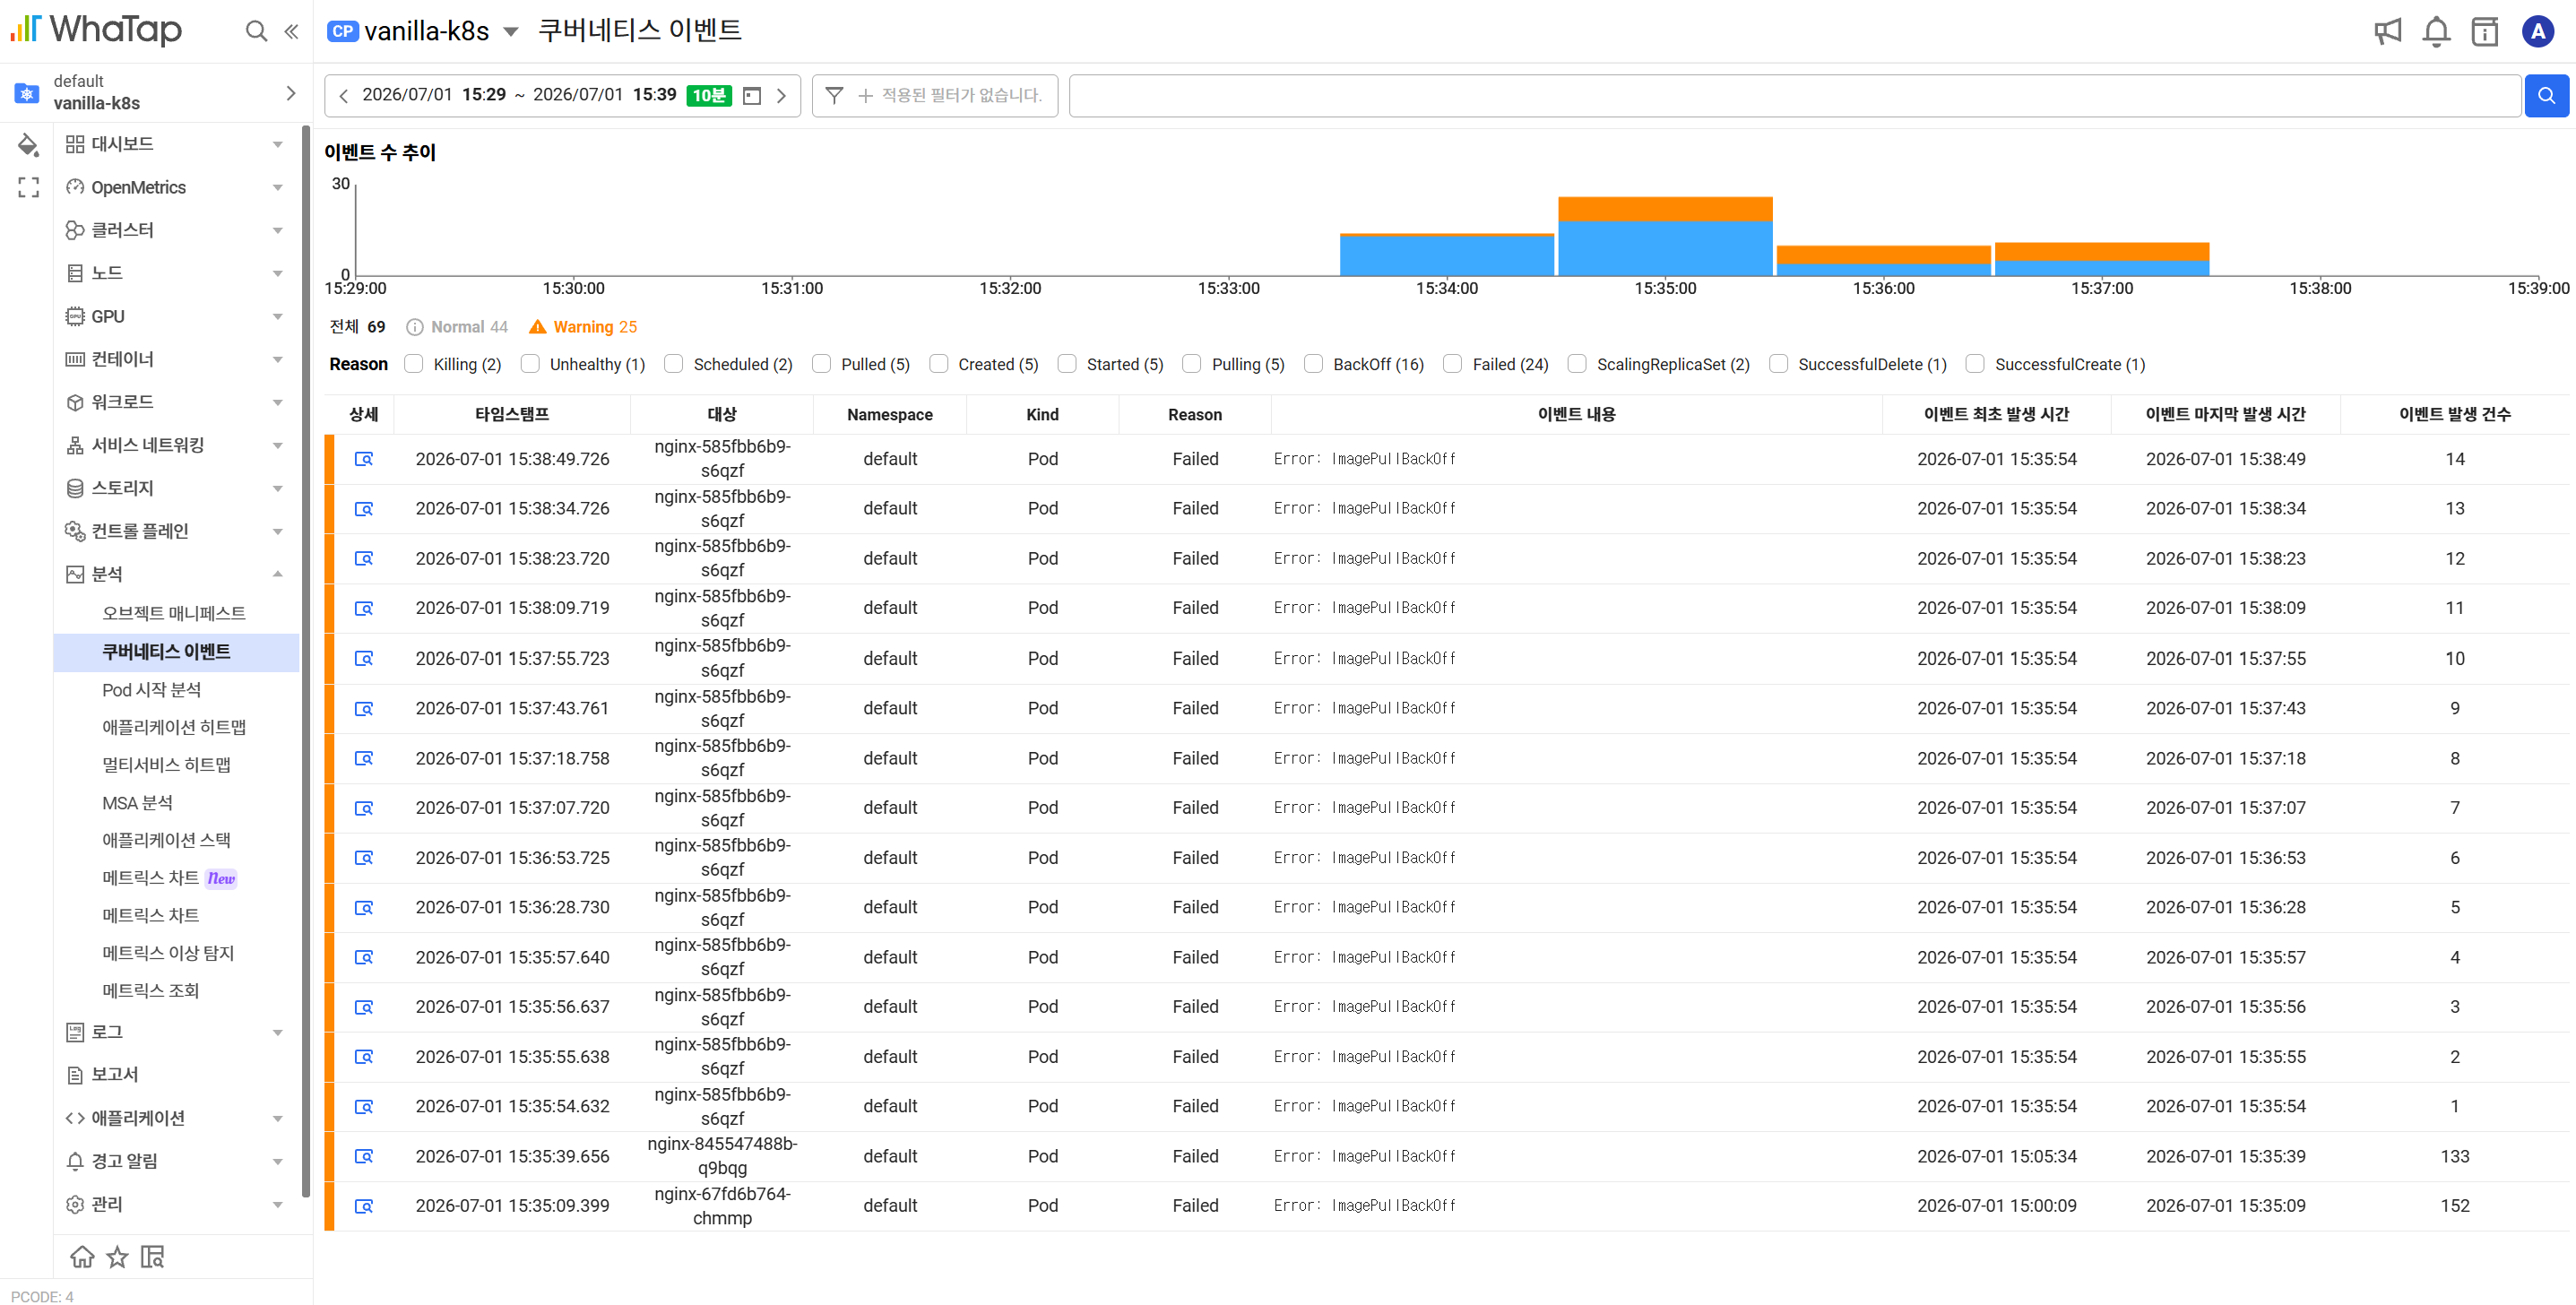
Task: Open the 애플리케이션 히트맵 menu item
Action: (x=173, y=727)
